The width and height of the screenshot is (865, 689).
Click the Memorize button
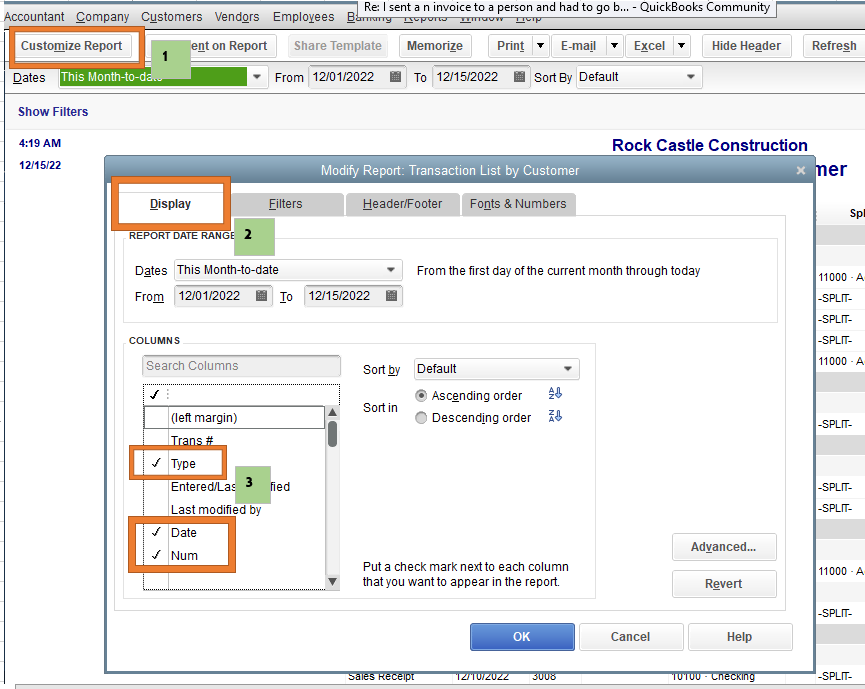tap(435, 46)
